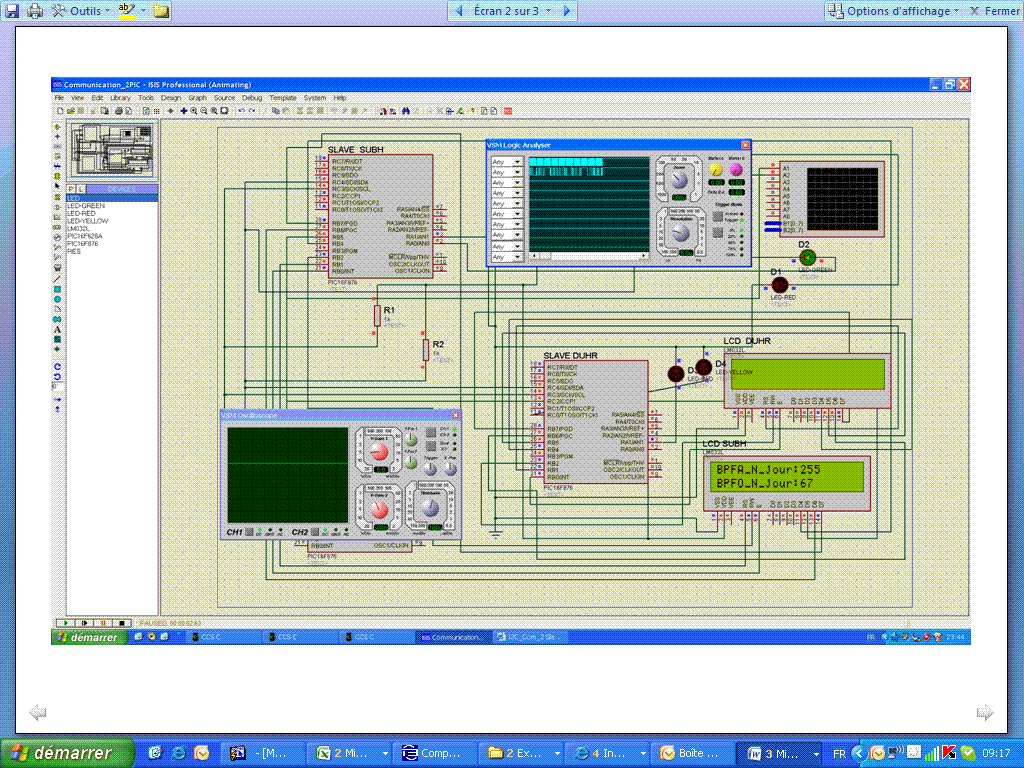
Task: Open the Debug menu in ISIS
Action: (251, 98)
